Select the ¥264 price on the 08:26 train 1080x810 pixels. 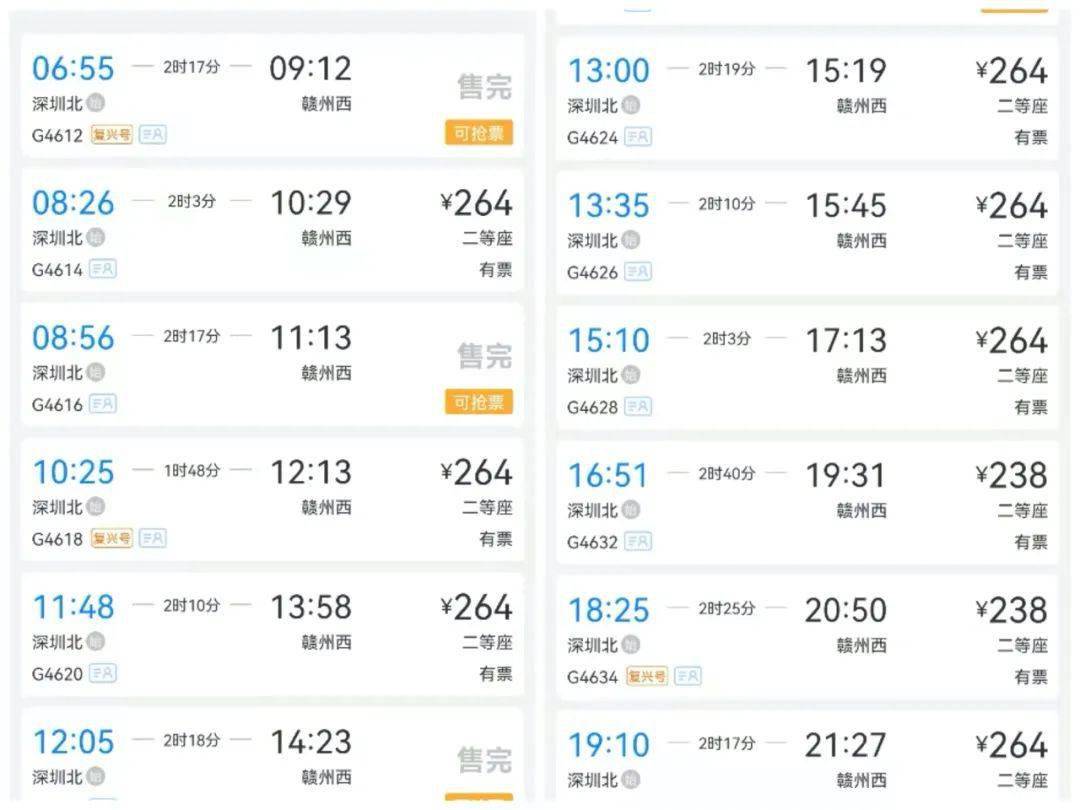(x=477, y=203)
